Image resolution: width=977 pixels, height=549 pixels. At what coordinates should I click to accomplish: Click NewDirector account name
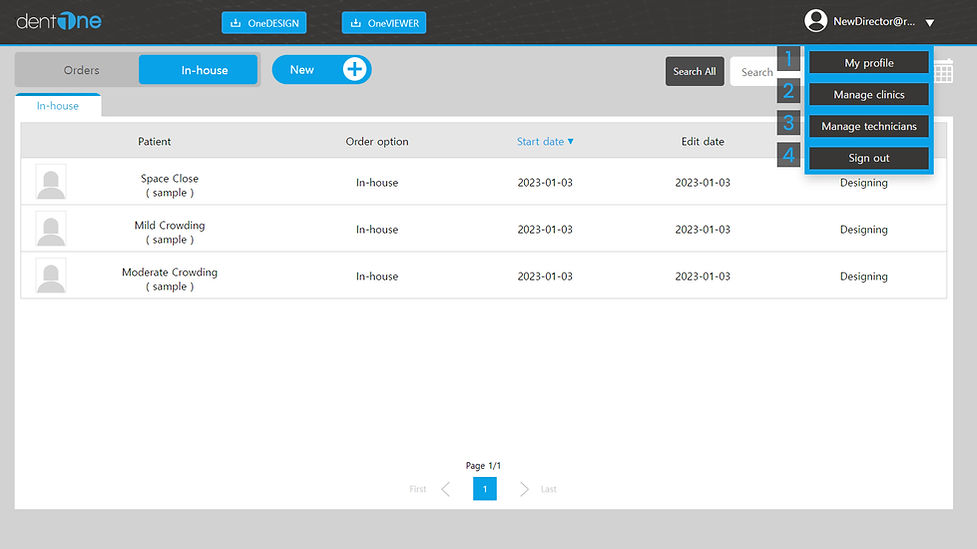(x=874, y=21)
